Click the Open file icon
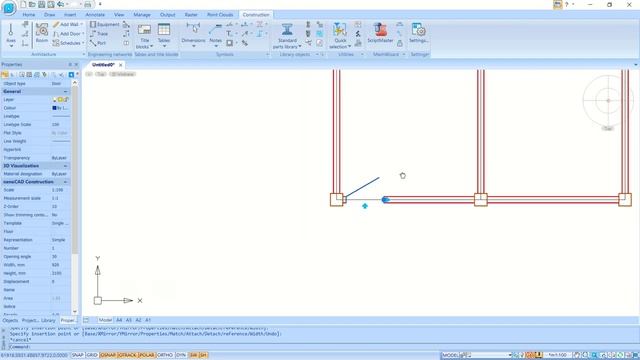Image resolution: width=640 pixels, height=360 pixels. pyautogui.click(x=32, y=4)
